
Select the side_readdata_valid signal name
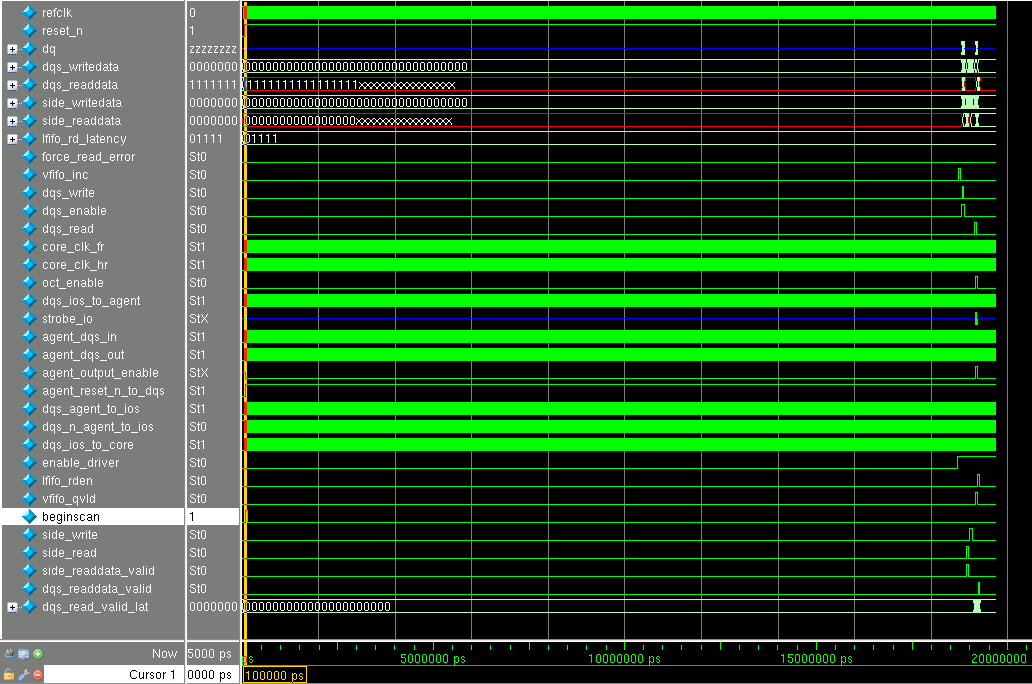(x=98, y=571)
